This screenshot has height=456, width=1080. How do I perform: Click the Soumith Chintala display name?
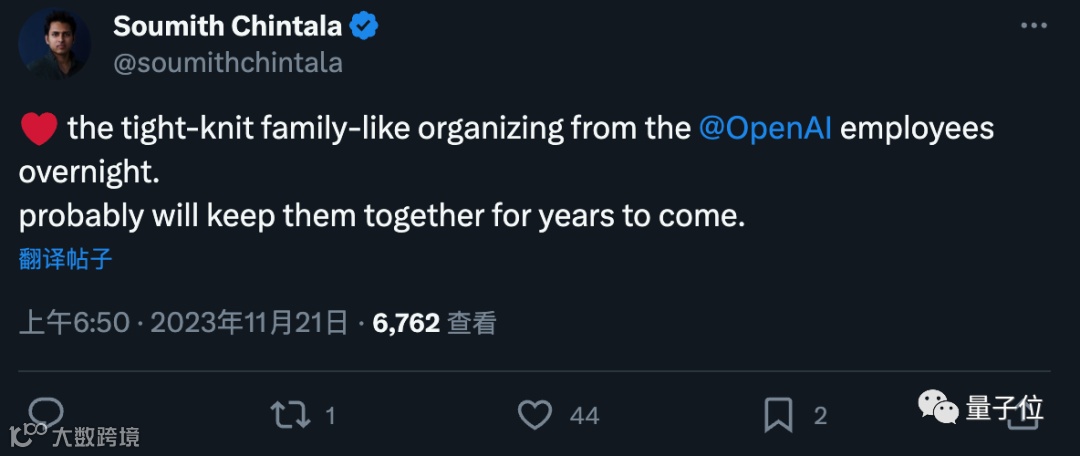coord(228,26)
